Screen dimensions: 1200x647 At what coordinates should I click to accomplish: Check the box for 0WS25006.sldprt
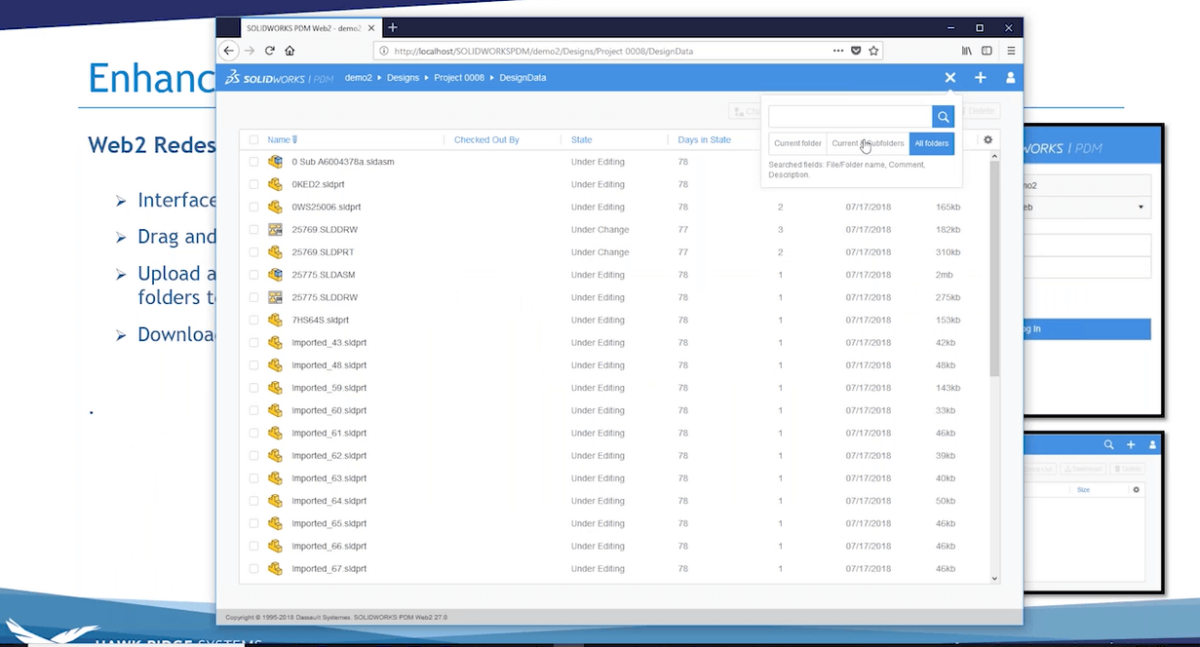pos(254,207)
